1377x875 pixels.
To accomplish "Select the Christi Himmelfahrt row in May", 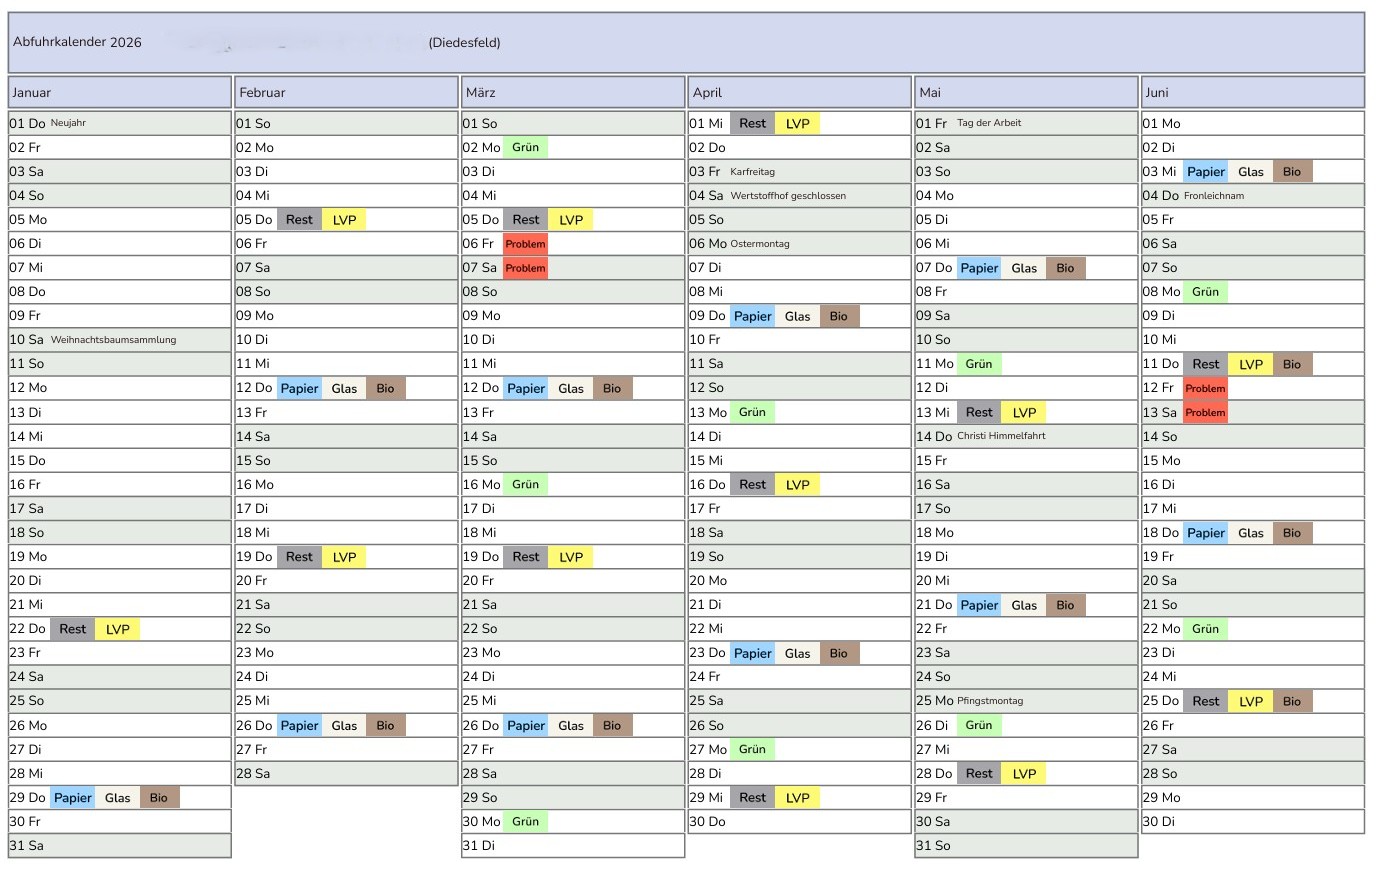I will 1001,436.
